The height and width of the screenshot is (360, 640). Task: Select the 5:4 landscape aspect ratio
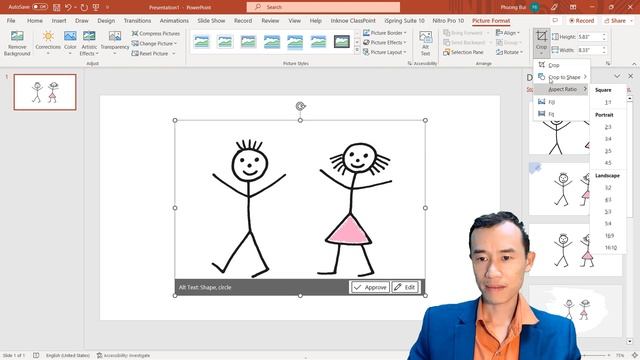[608, 224]
